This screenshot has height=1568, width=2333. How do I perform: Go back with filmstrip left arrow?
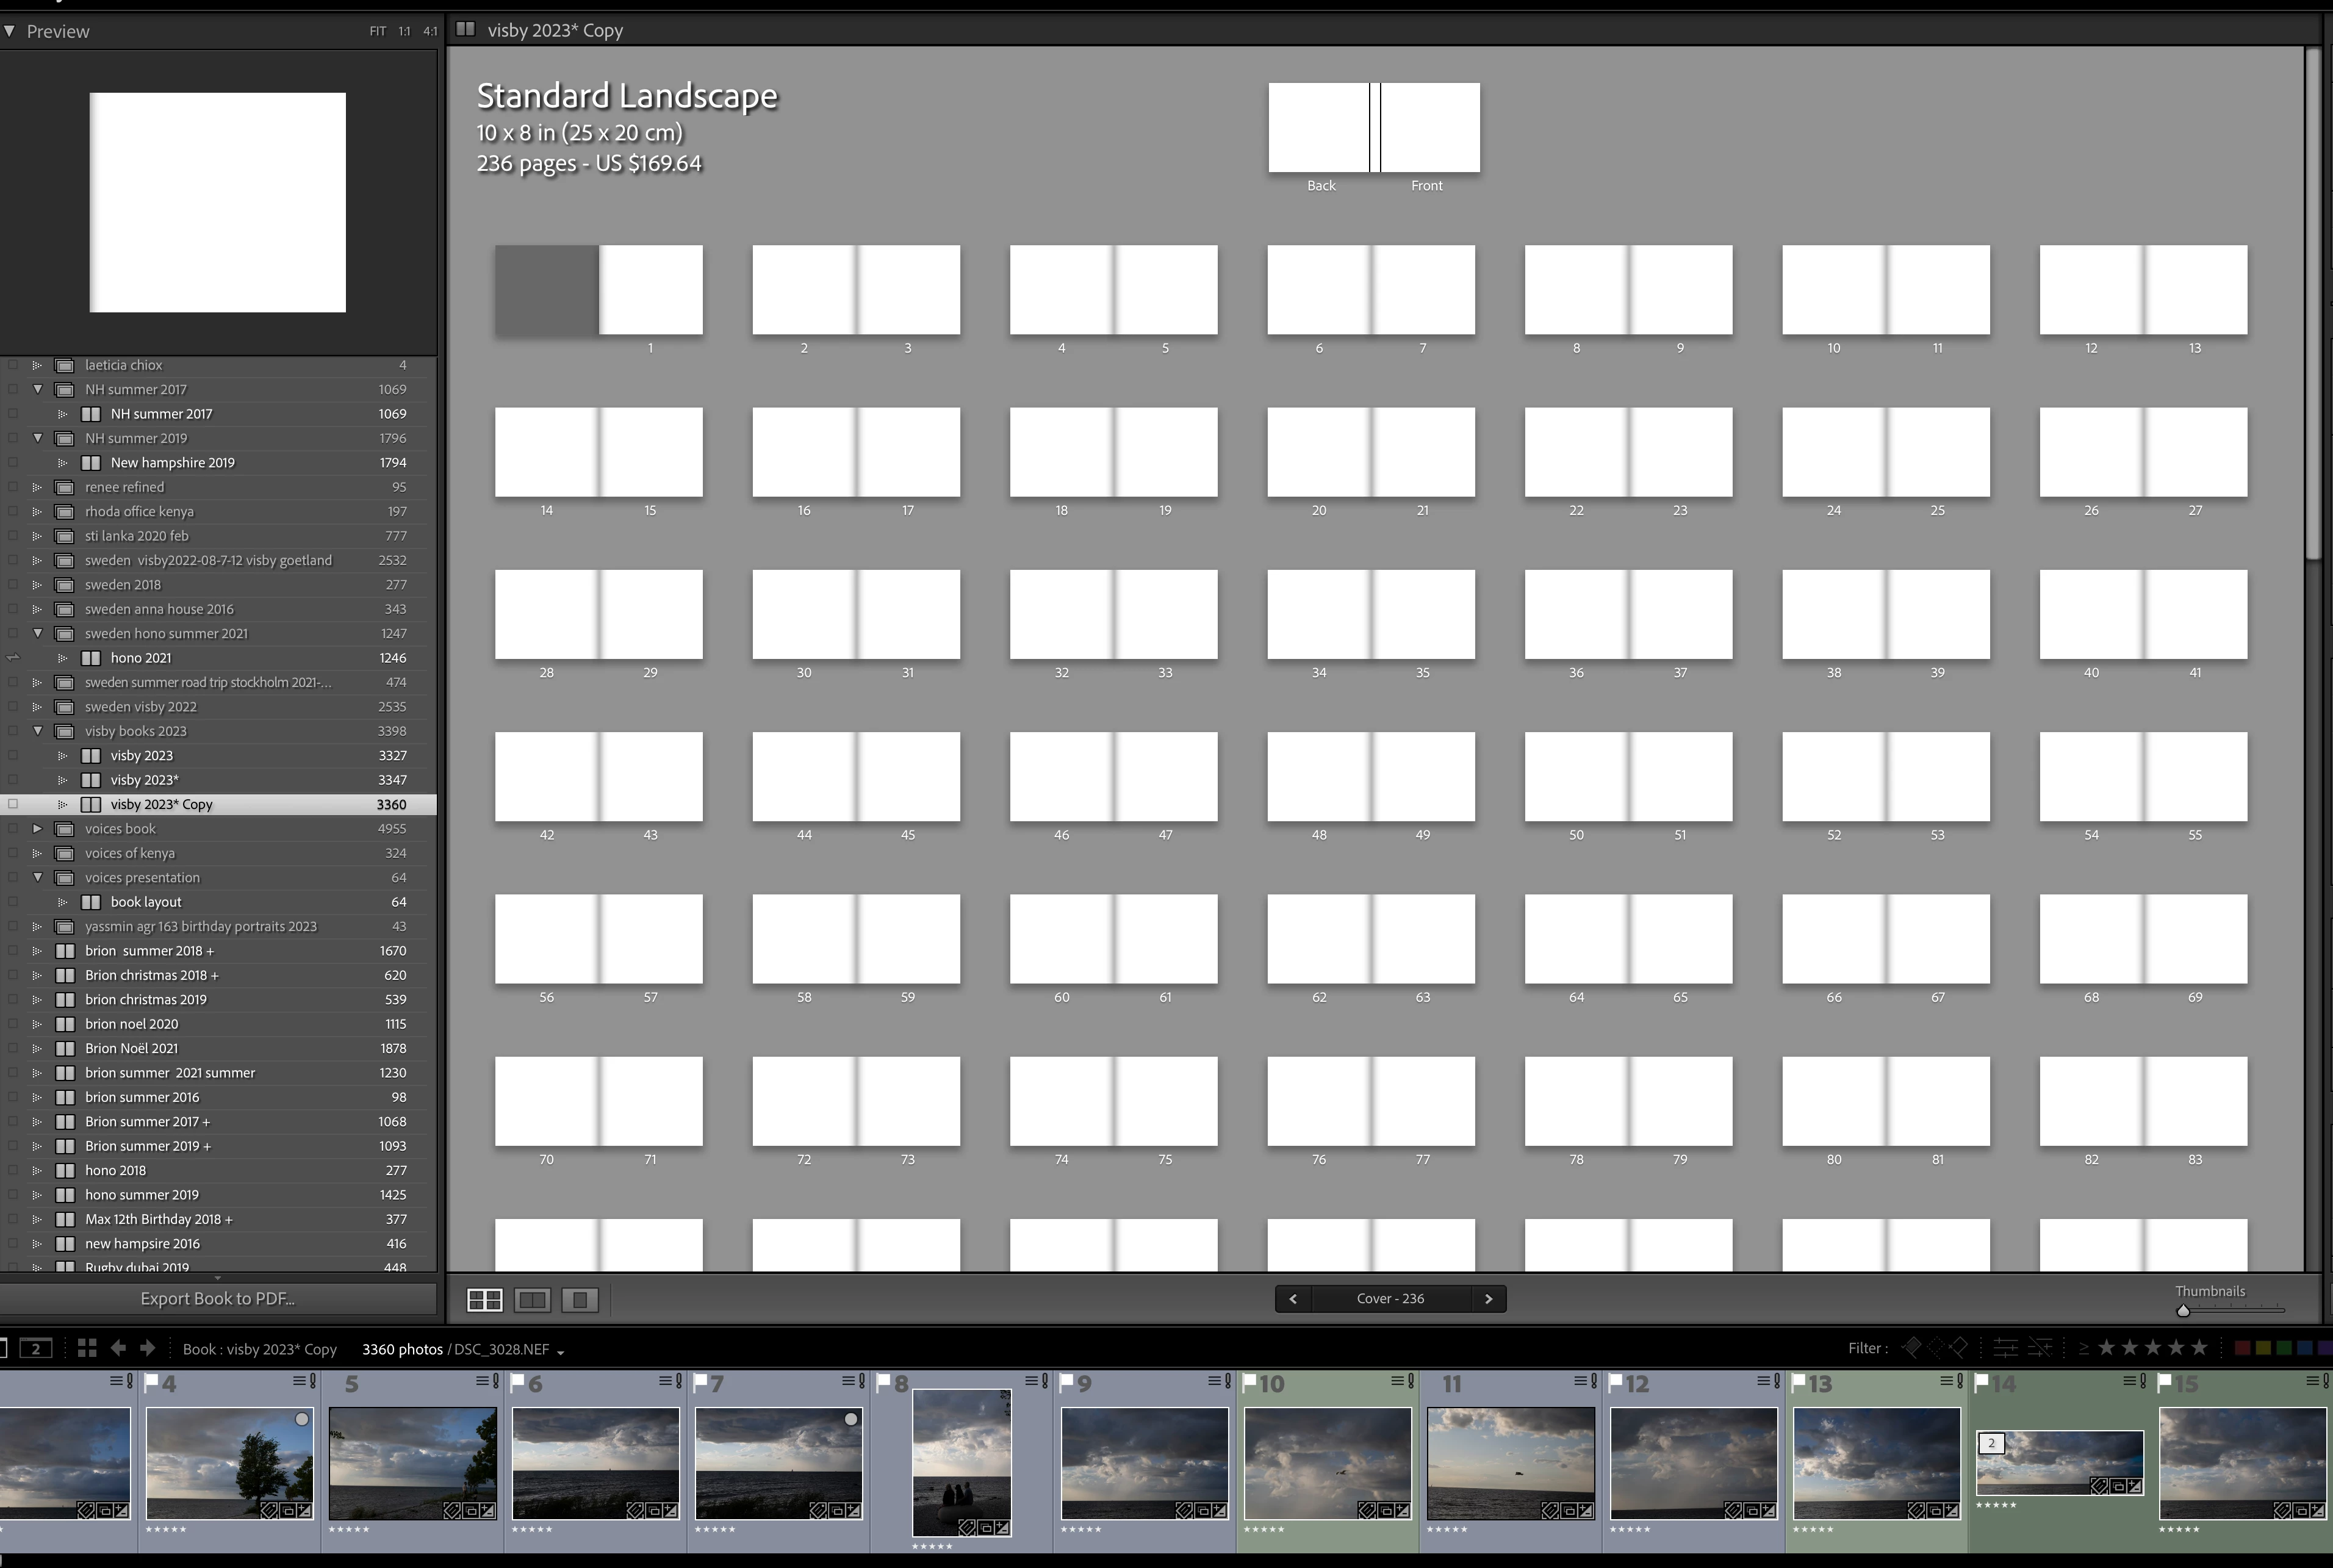coord(118,1348)
